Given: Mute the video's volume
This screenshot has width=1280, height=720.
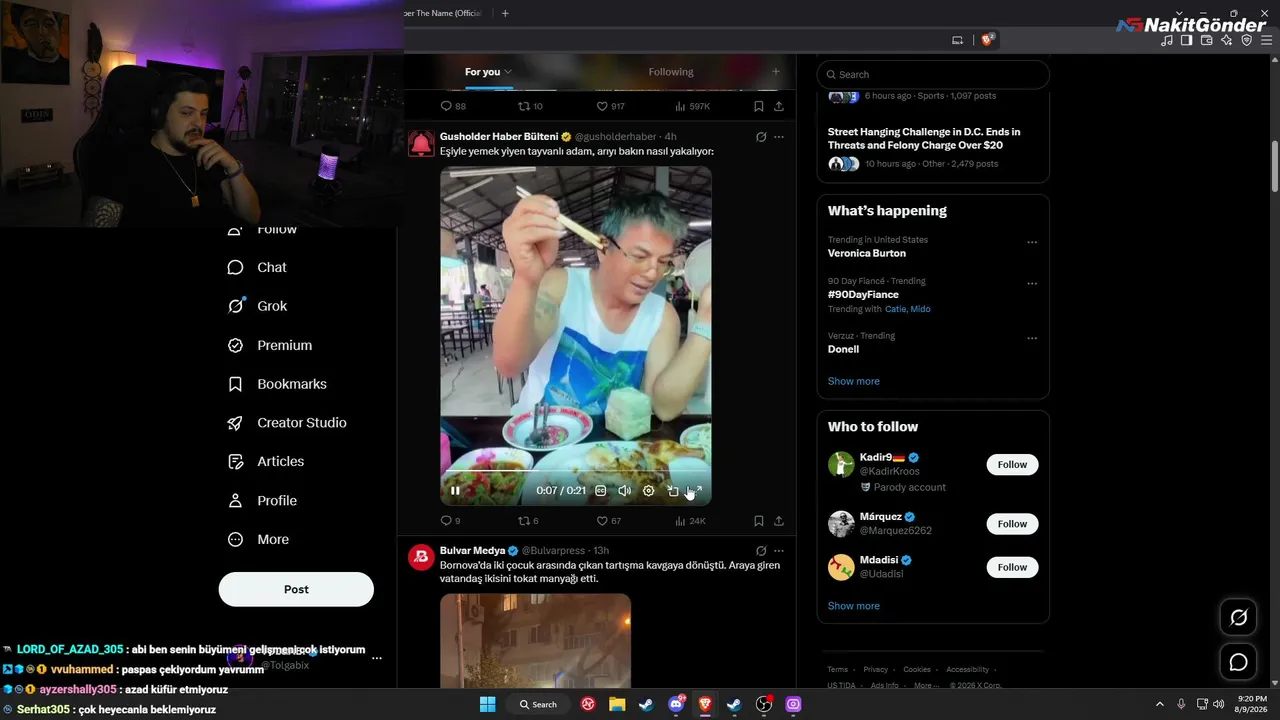Looking at the screenshot, I should [x=624, y=491].
